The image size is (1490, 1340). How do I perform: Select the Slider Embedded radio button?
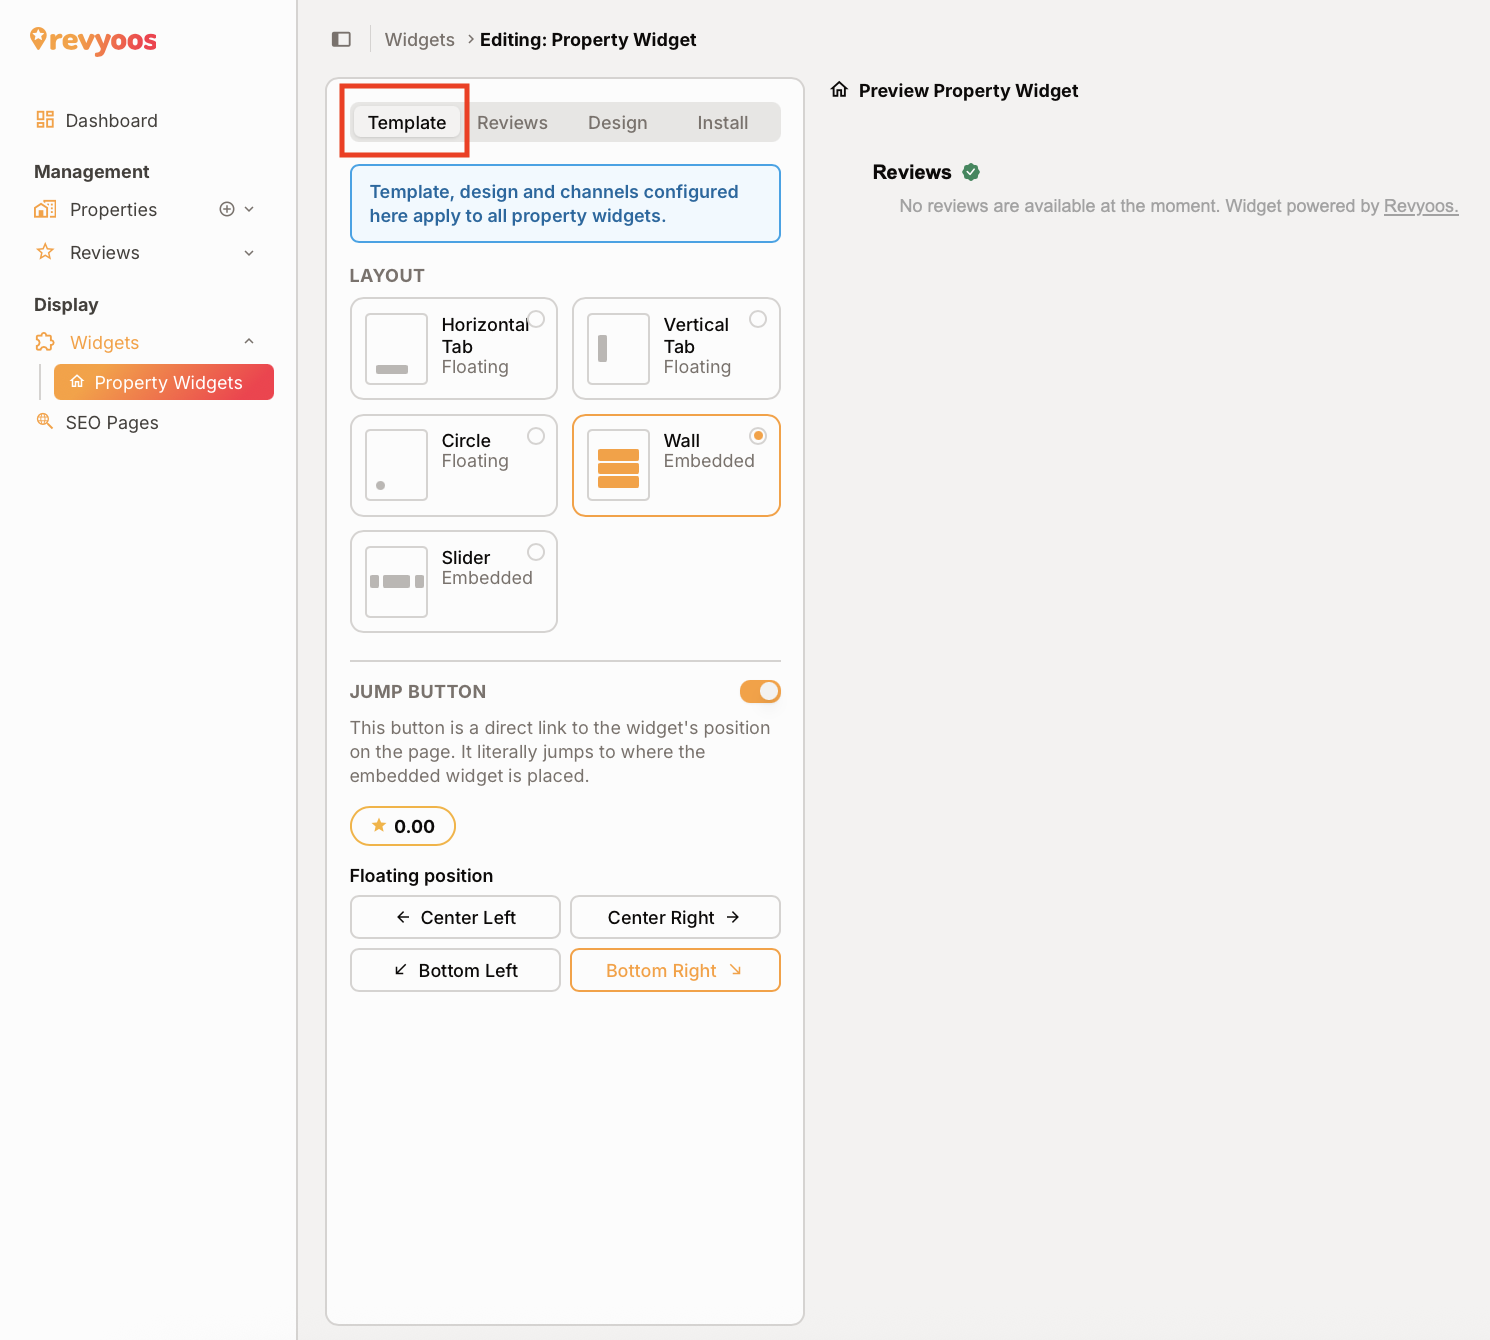coord(536,552)
